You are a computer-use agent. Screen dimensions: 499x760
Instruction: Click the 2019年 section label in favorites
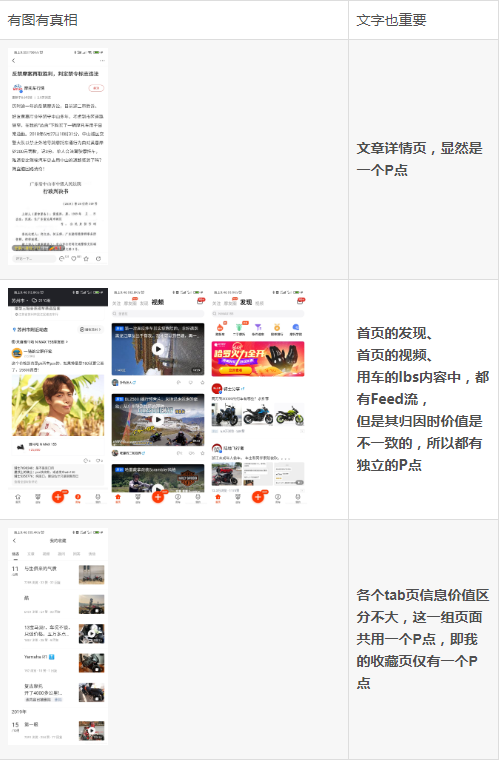click(x=19, y=712)
